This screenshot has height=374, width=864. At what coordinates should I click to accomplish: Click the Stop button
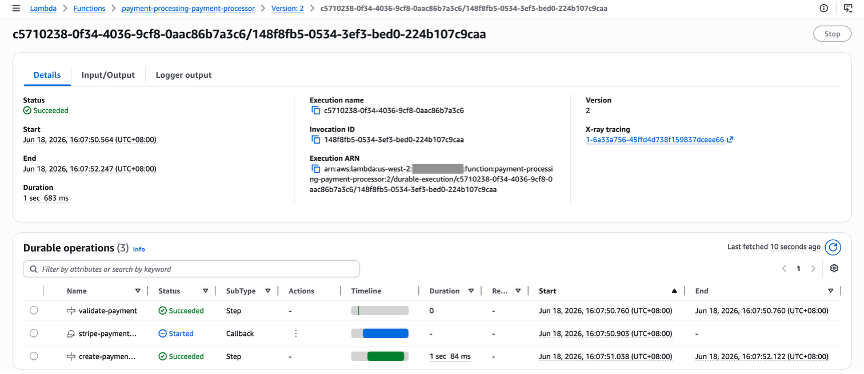pos(832,34)
